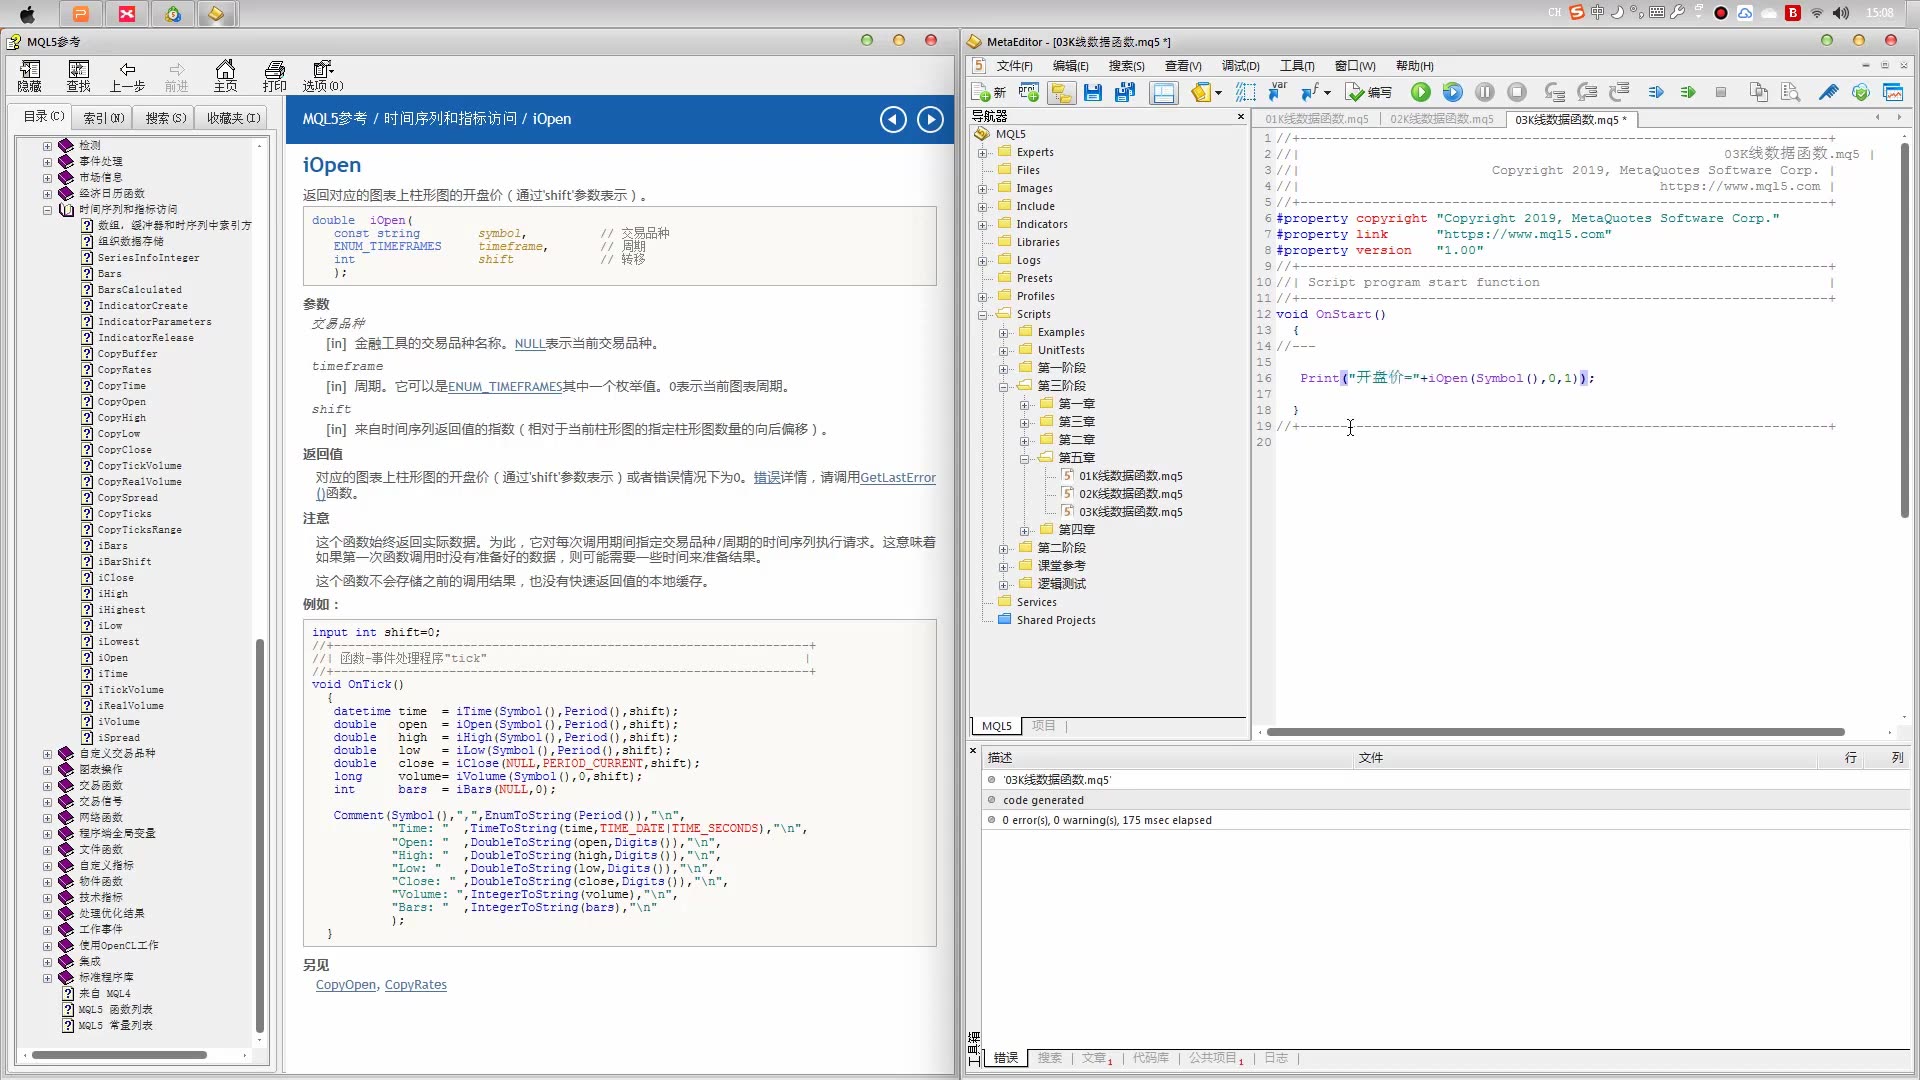
Task: Click the green Start debugging play icon
Action: 1420,93
